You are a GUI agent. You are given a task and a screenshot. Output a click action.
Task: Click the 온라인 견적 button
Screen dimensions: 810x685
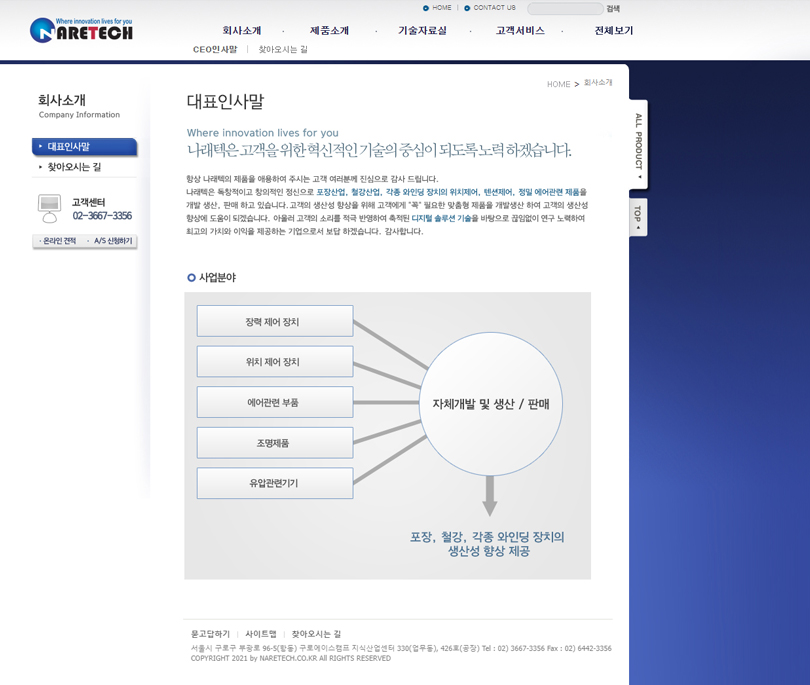[x=58, y=241]
